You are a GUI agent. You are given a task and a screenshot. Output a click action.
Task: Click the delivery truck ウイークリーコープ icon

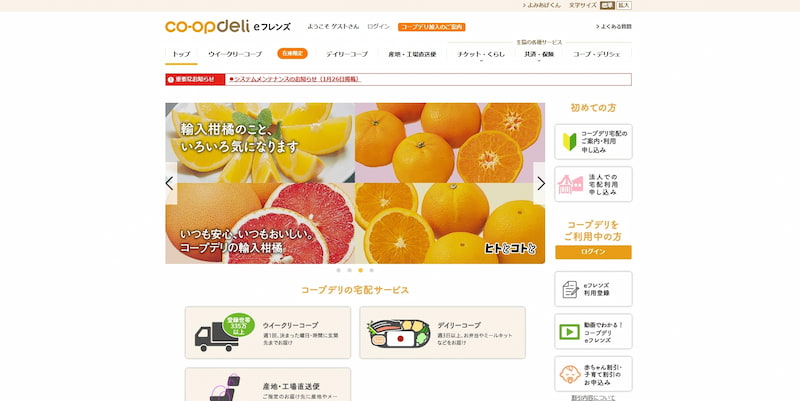click(x=224, y=332)
